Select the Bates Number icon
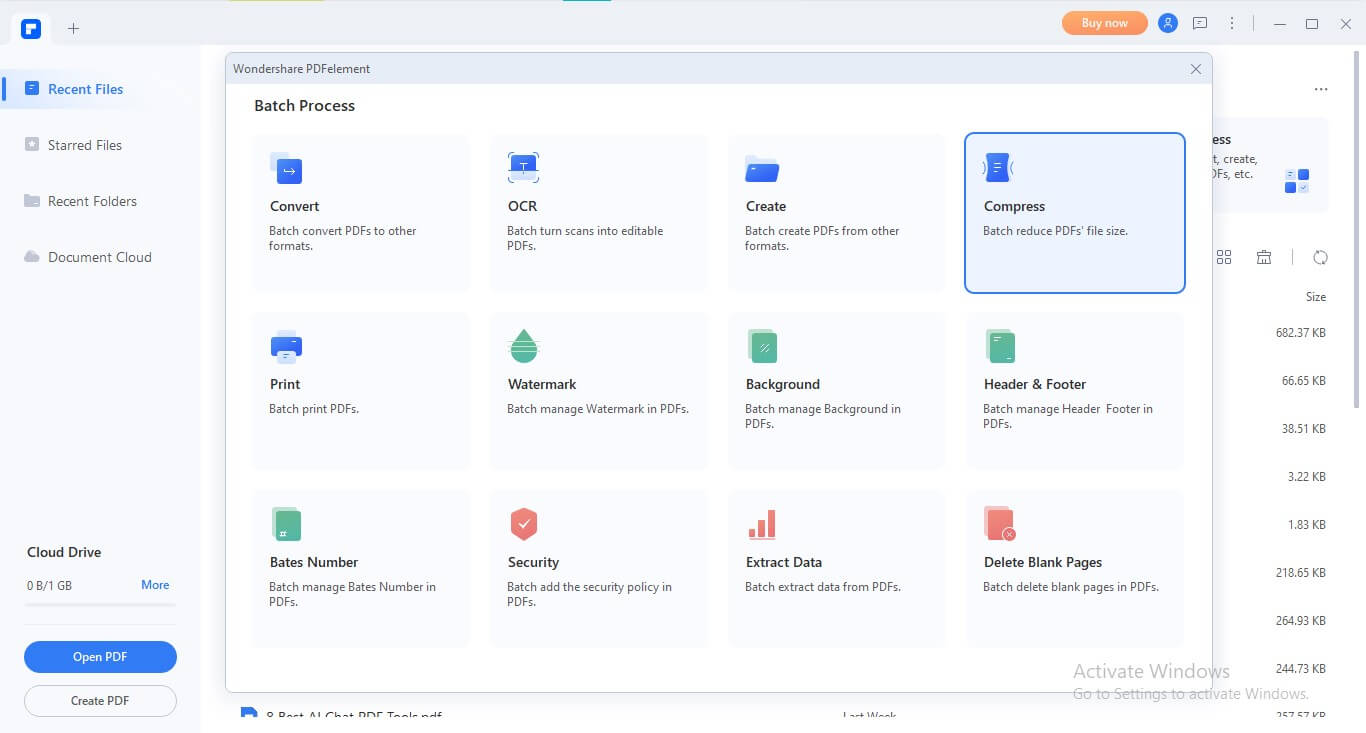This screenshot has height=733, width=1366. click(286, 524)
